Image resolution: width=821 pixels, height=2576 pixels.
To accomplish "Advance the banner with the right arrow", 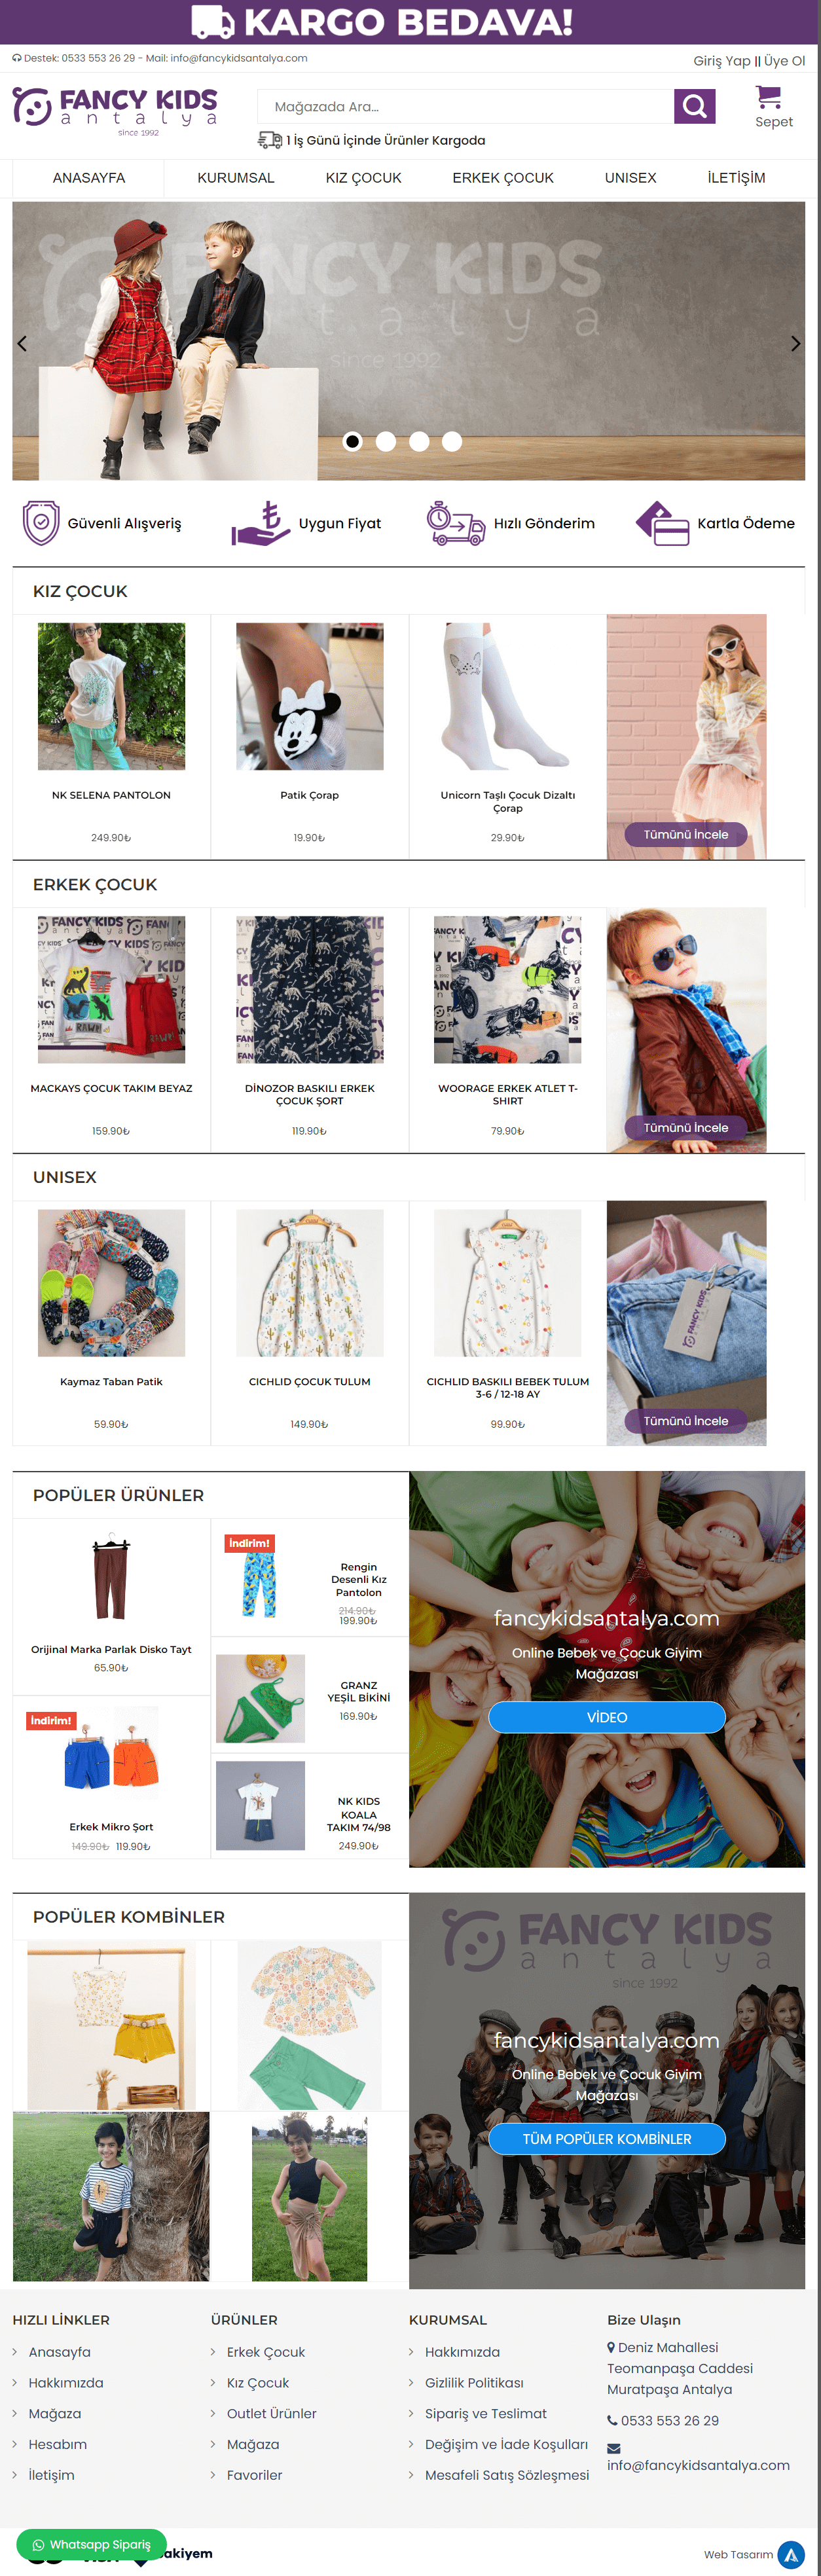I will tap(795, 344).
